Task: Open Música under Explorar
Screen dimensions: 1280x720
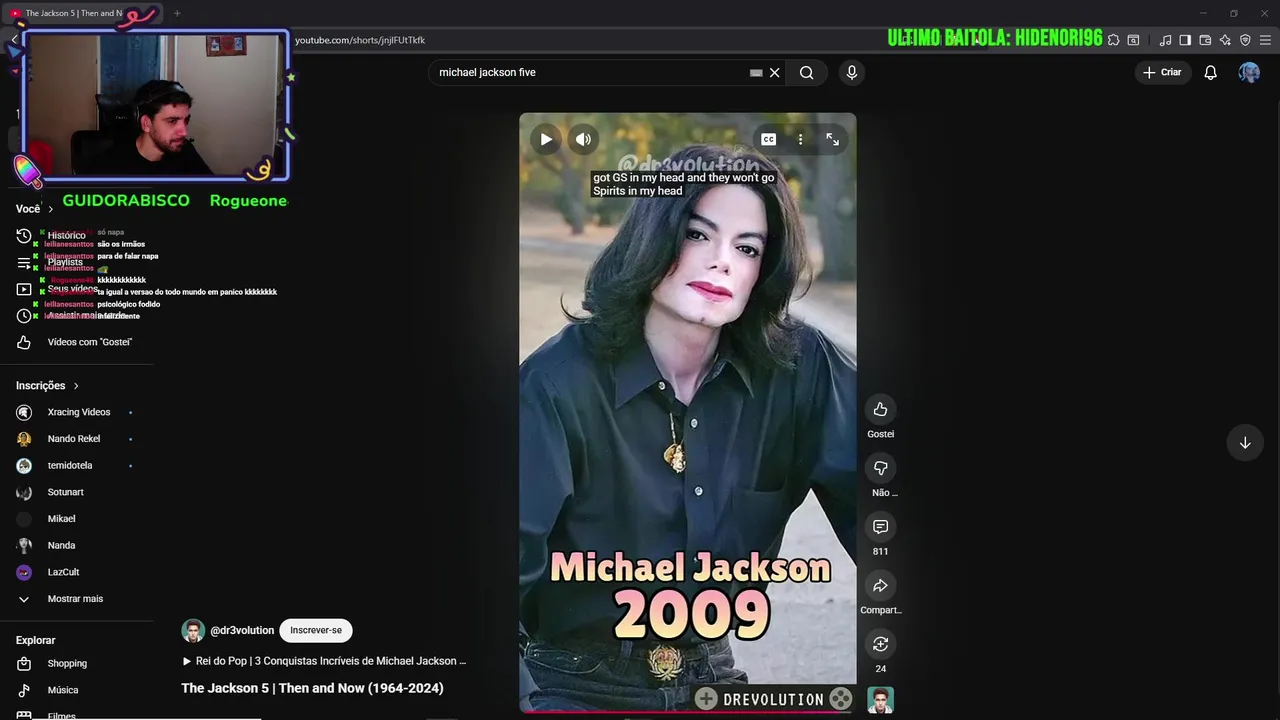Action: click(x=63, y=690)
